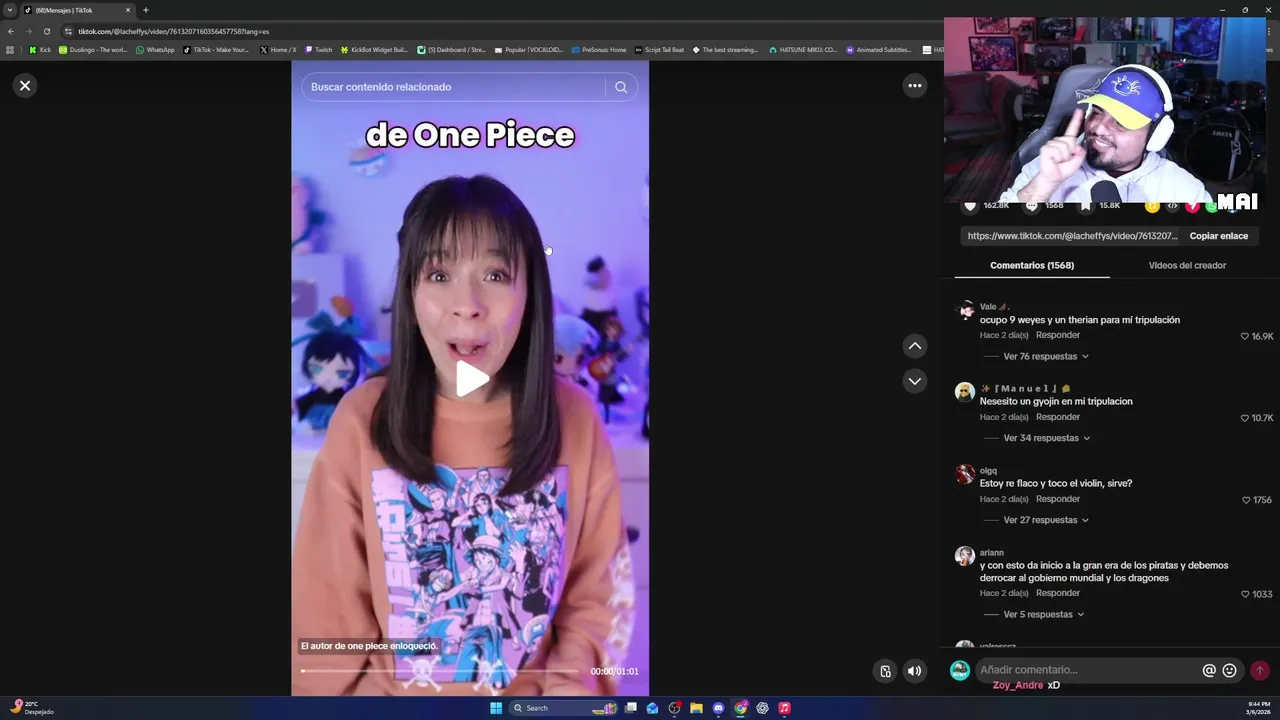
Task: Open ChatGPT app from the taskbar
Action: click(762, 708)
